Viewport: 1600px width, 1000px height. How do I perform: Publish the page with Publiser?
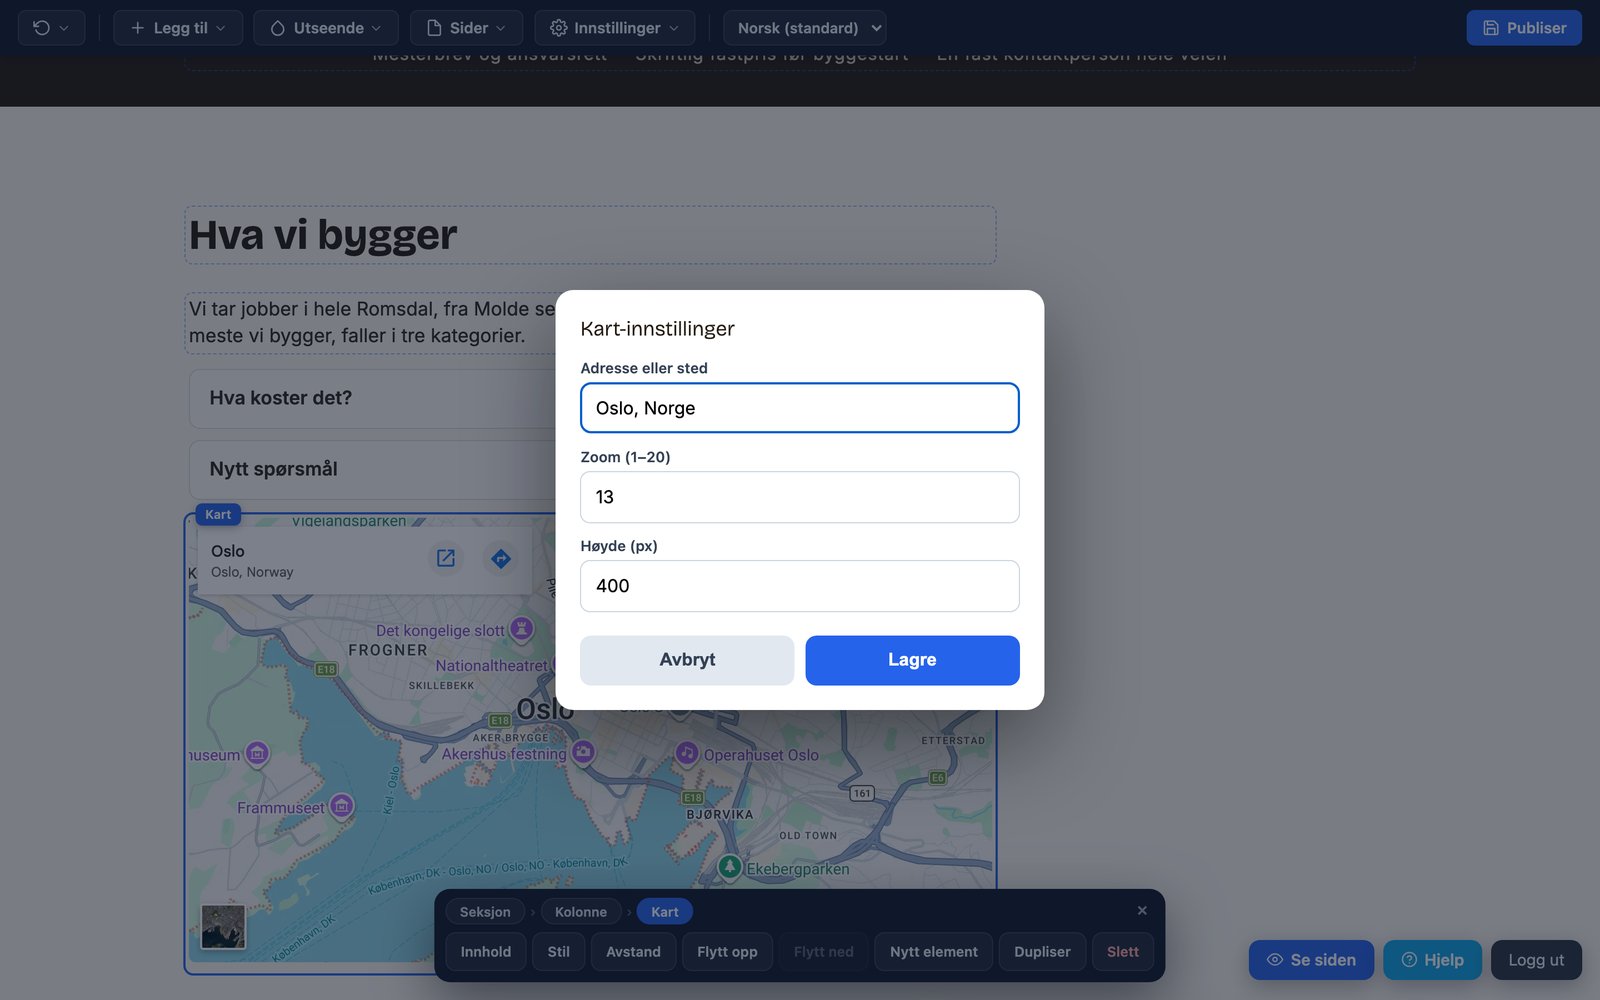tap(1524, 28)
